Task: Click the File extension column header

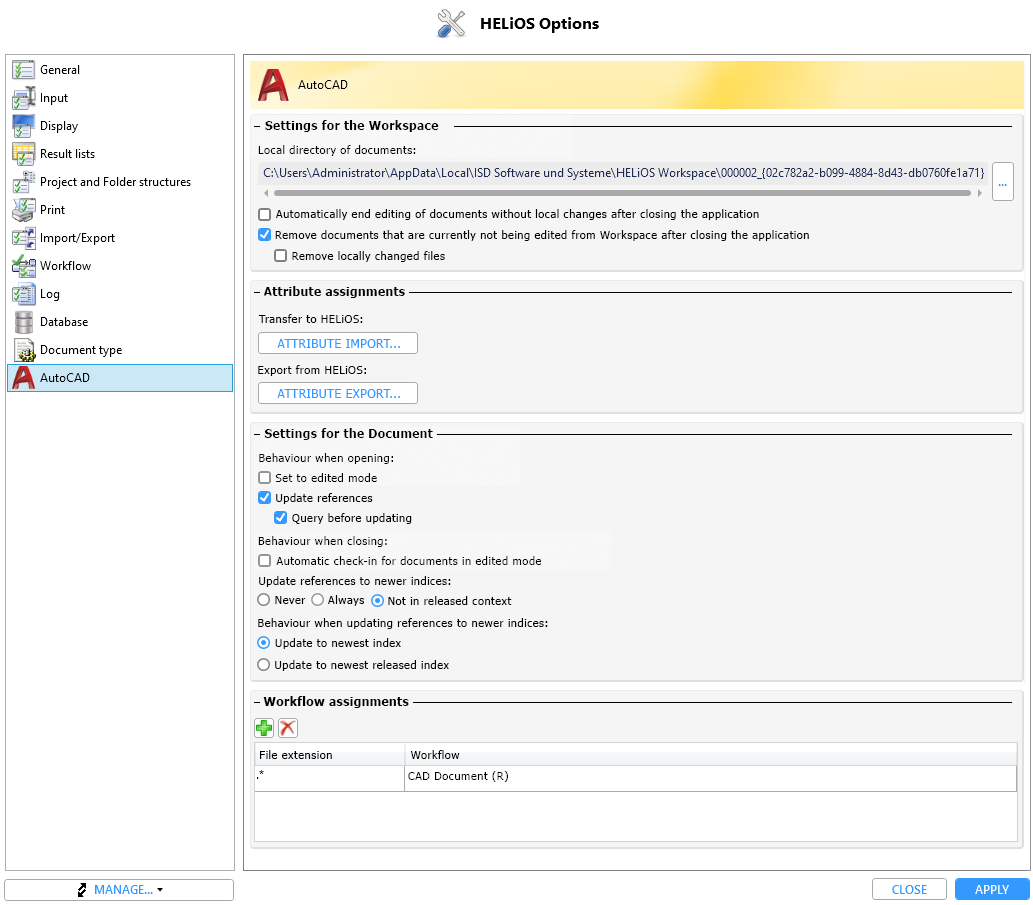Action: tap(329, 755)
